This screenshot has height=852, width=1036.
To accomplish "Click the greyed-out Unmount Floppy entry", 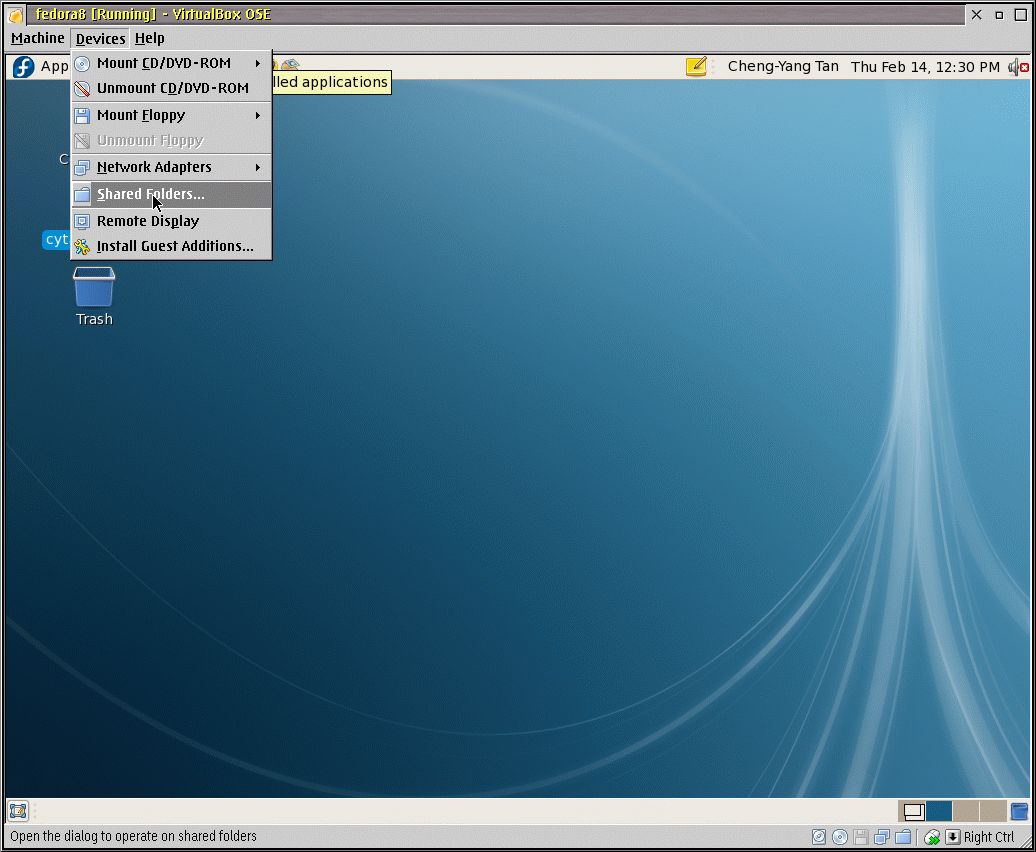I will point(171,141).
